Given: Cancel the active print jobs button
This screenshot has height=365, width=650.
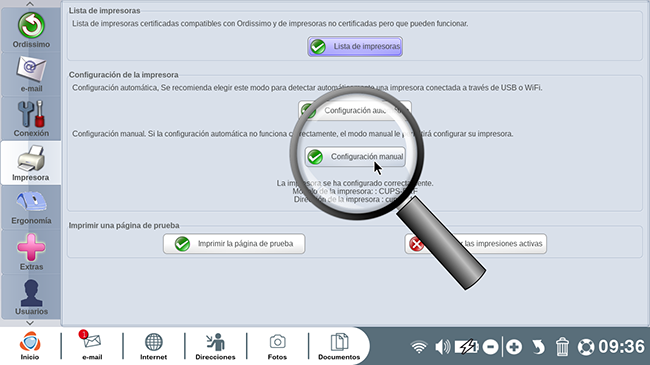Looking at the screenshot, I should click(x=475, y=243).
